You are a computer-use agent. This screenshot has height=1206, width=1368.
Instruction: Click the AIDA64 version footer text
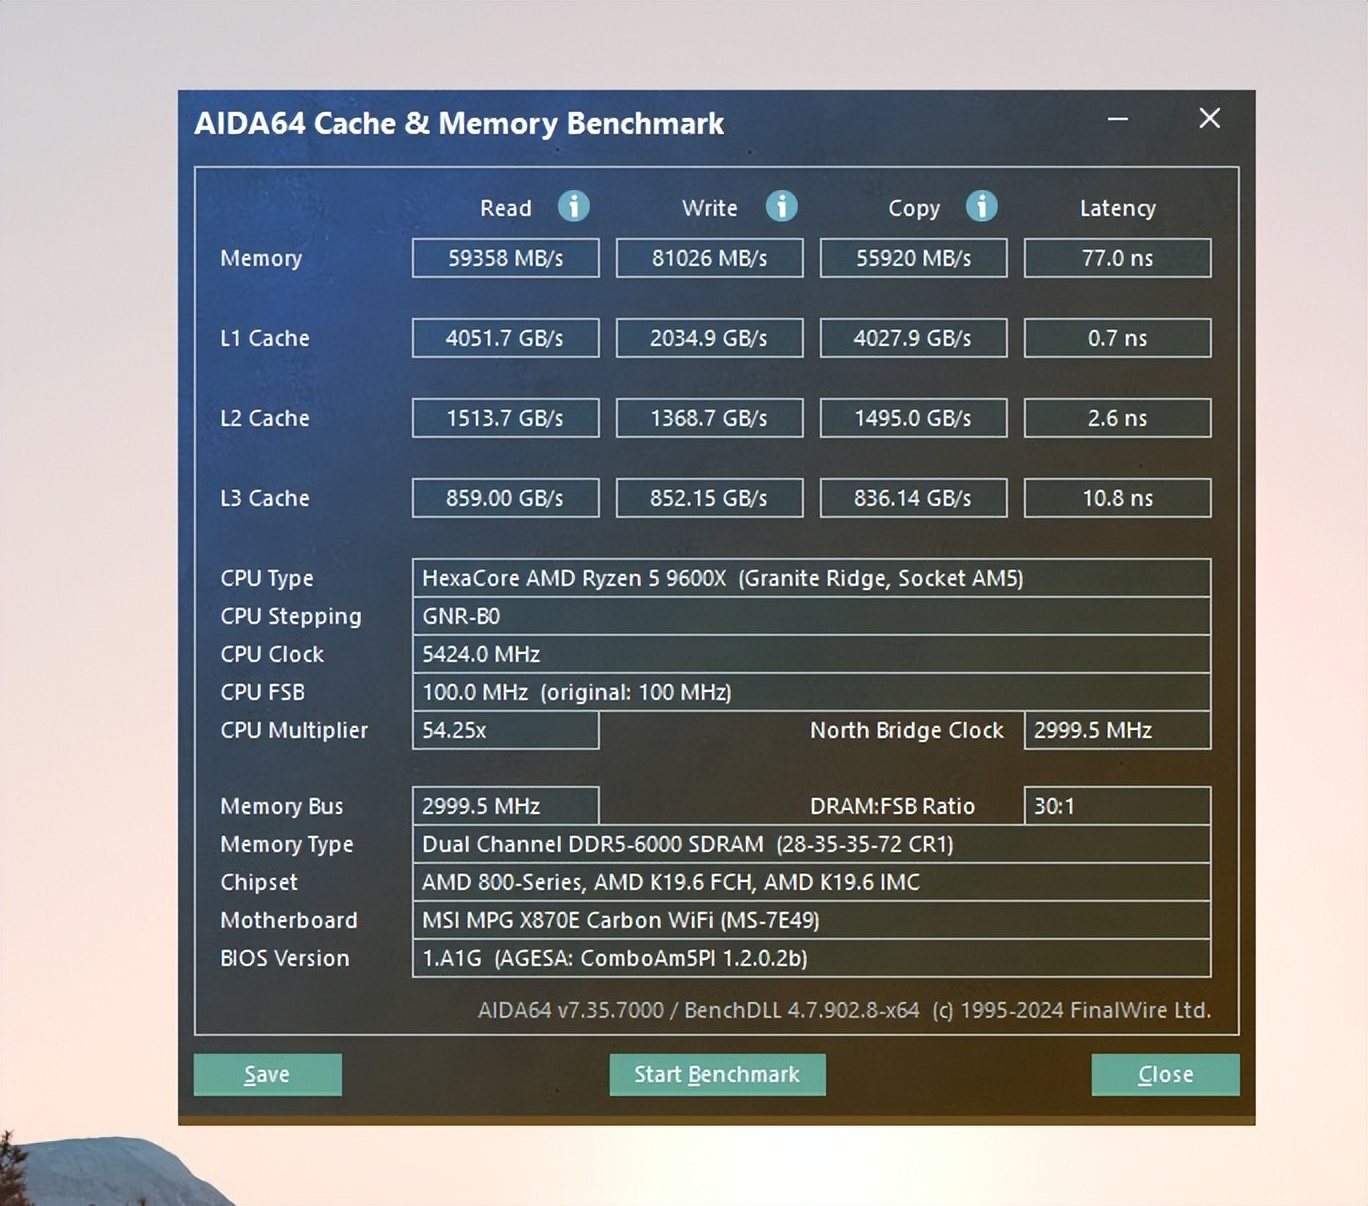coord(844,1010)
